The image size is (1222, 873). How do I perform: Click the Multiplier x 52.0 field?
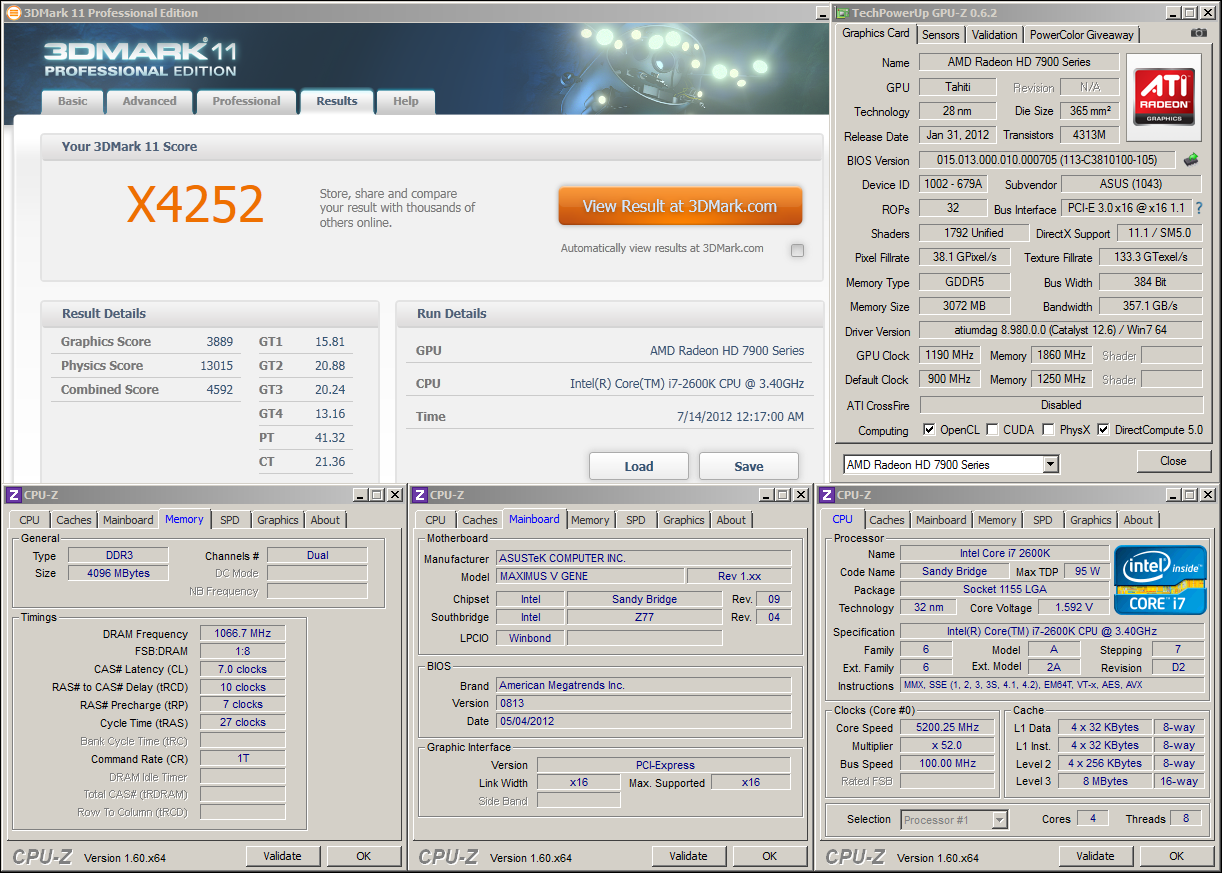947,746
